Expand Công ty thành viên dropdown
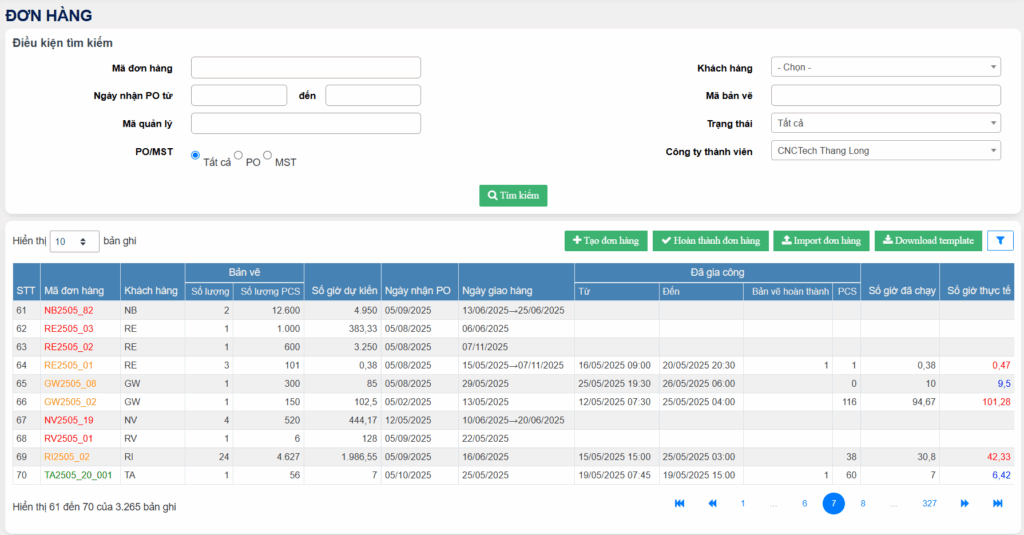The image size is (1024, 535). pyautogui.click(x=885, y=150)
